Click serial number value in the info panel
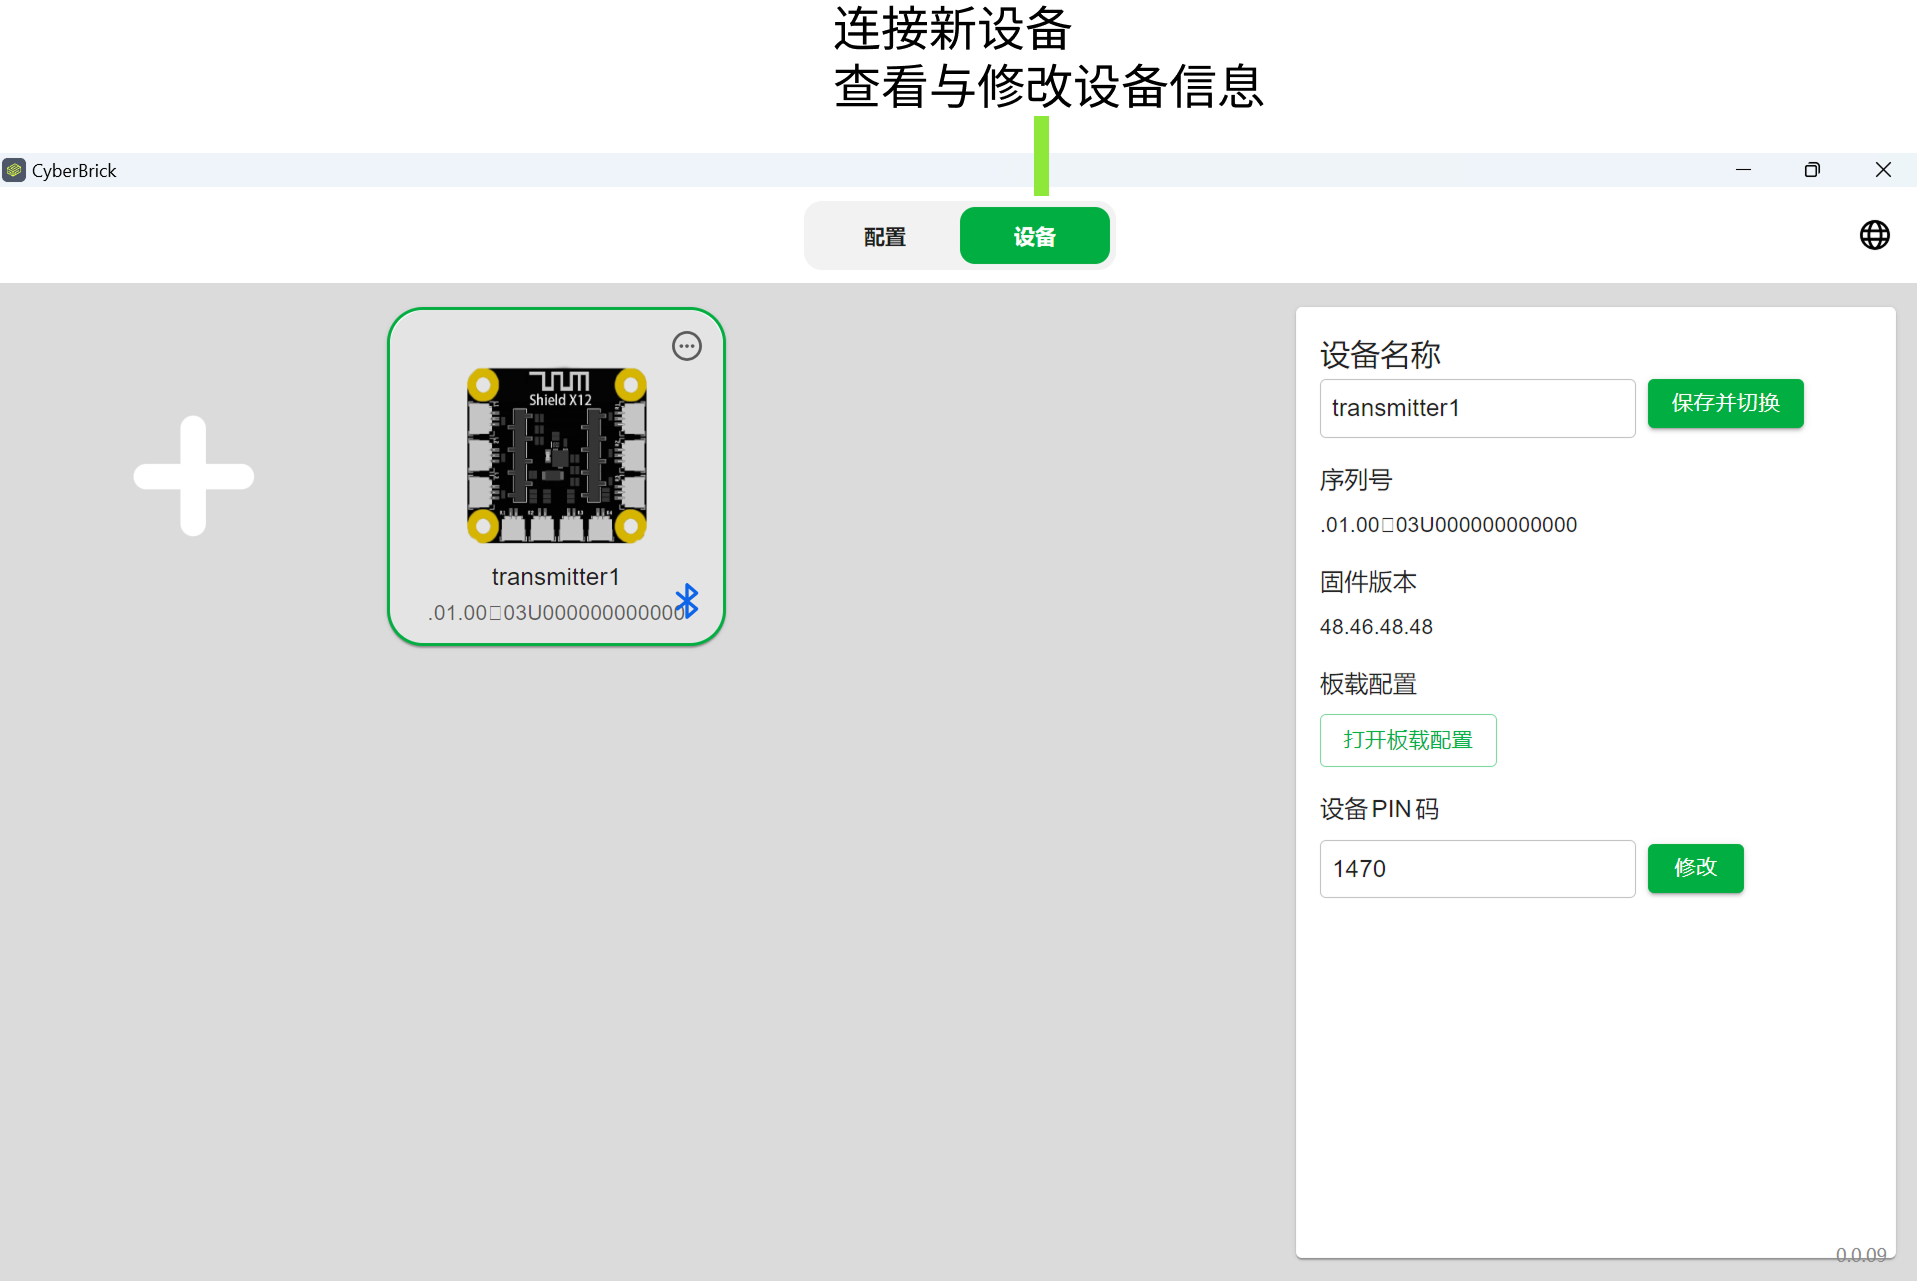The width and height of the screenshot is (1917, 1281). (1448, 525)
